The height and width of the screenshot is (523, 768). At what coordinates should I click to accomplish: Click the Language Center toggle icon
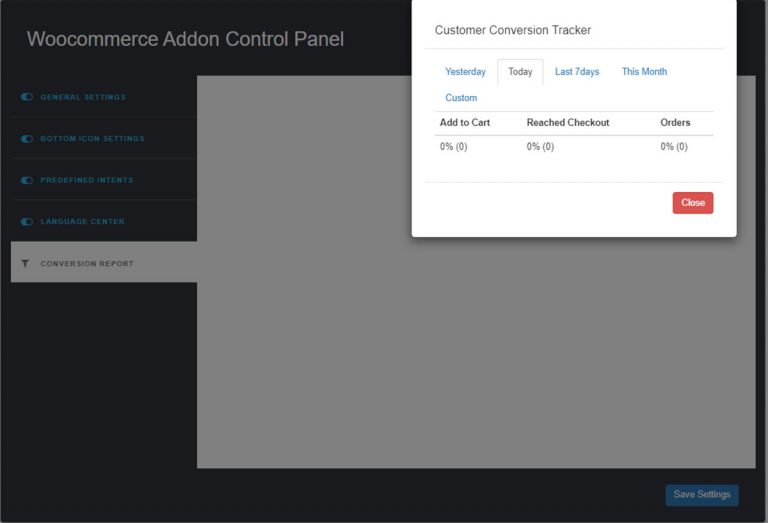pyautogui.click(x=26, y=222)
